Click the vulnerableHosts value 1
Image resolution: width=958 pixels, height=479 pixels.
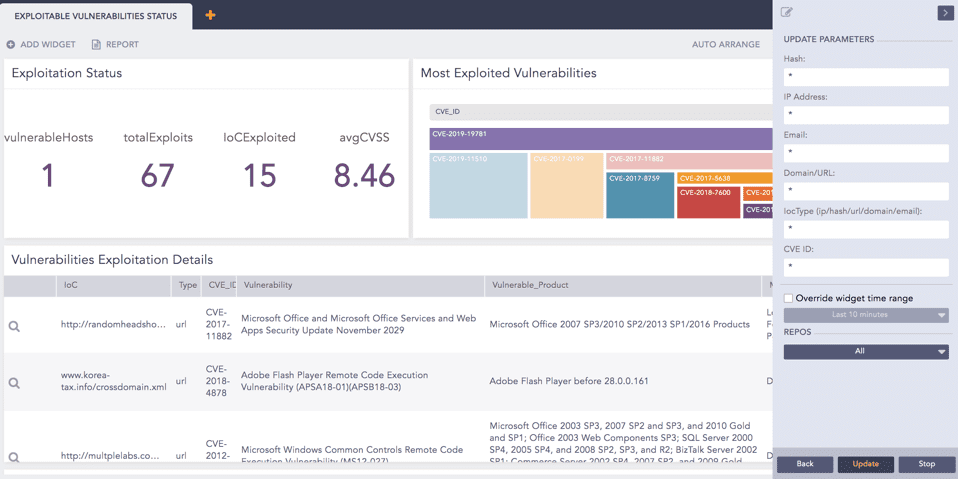tap(48, 176)
